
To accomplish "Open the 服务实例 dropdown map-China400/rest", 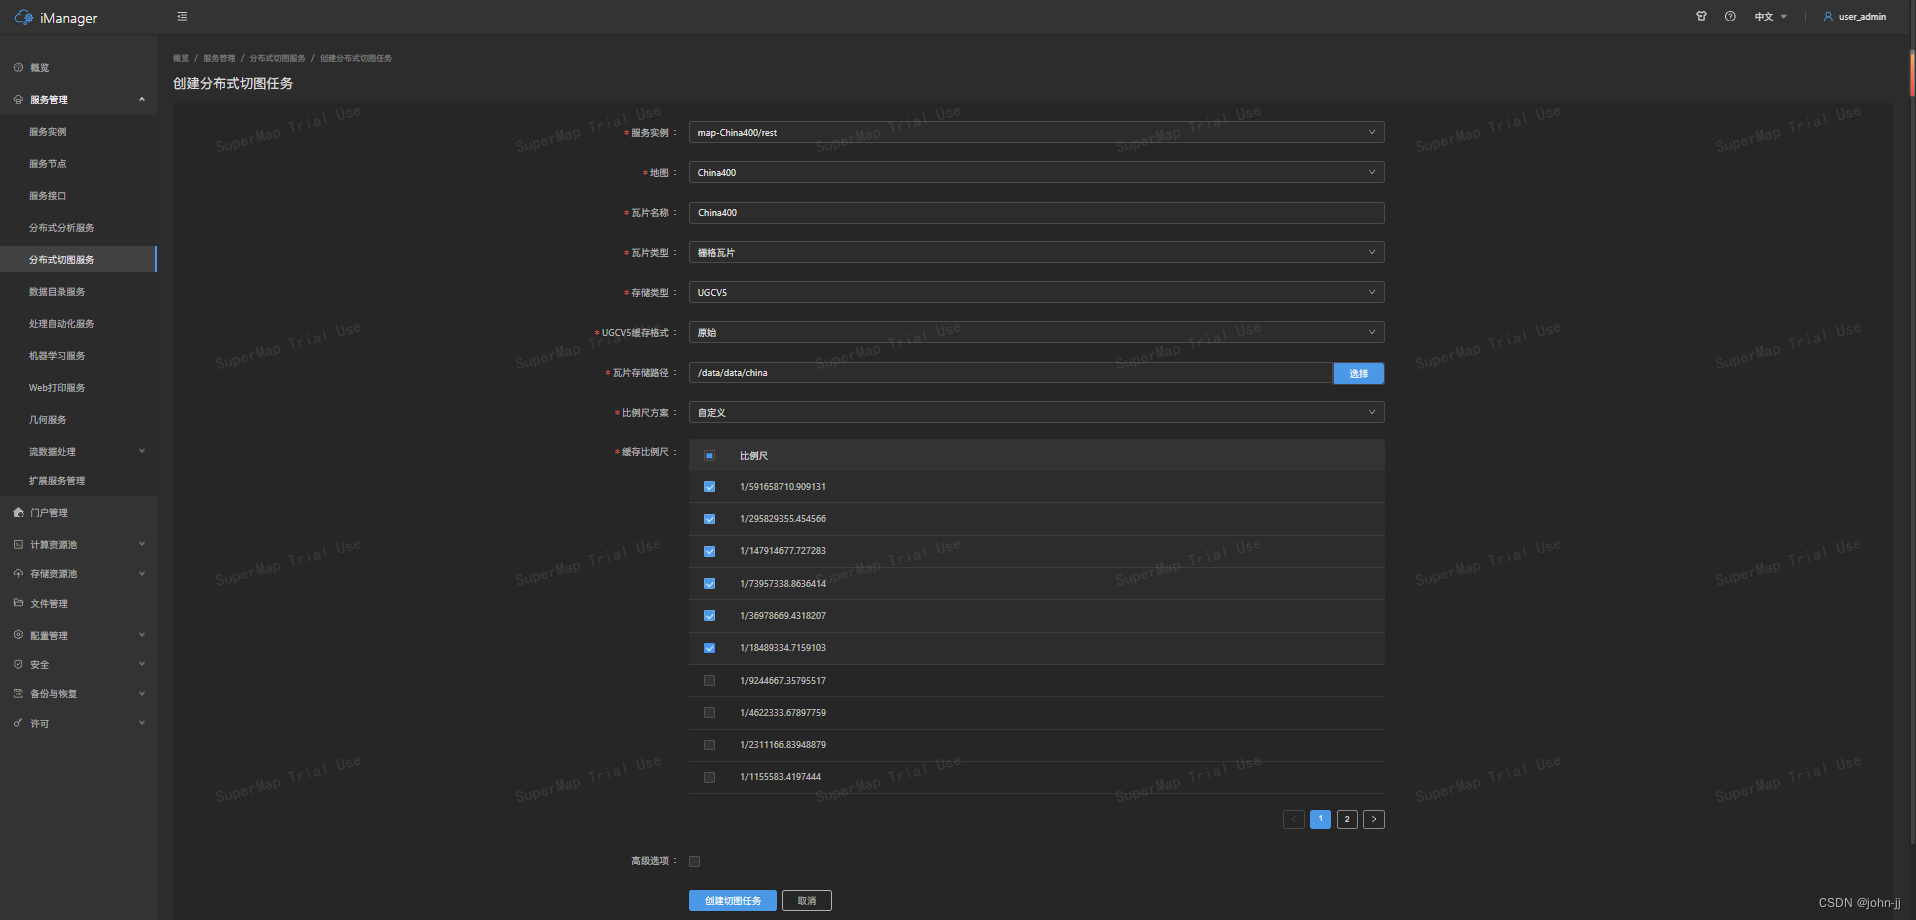I will [x=1036, y=132].
